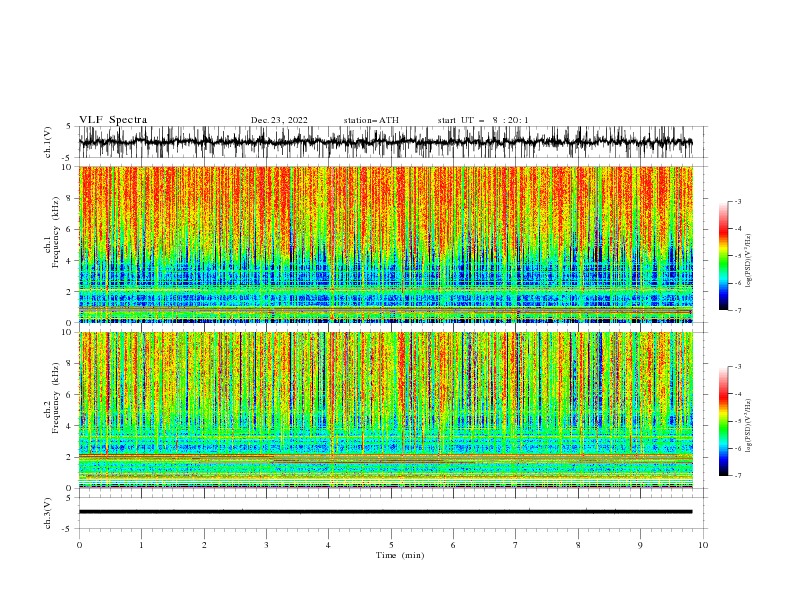This screenshot has width=792, height=612.
Task: Click ch.2 frequency tick label '6'
Action: [70, 395]
